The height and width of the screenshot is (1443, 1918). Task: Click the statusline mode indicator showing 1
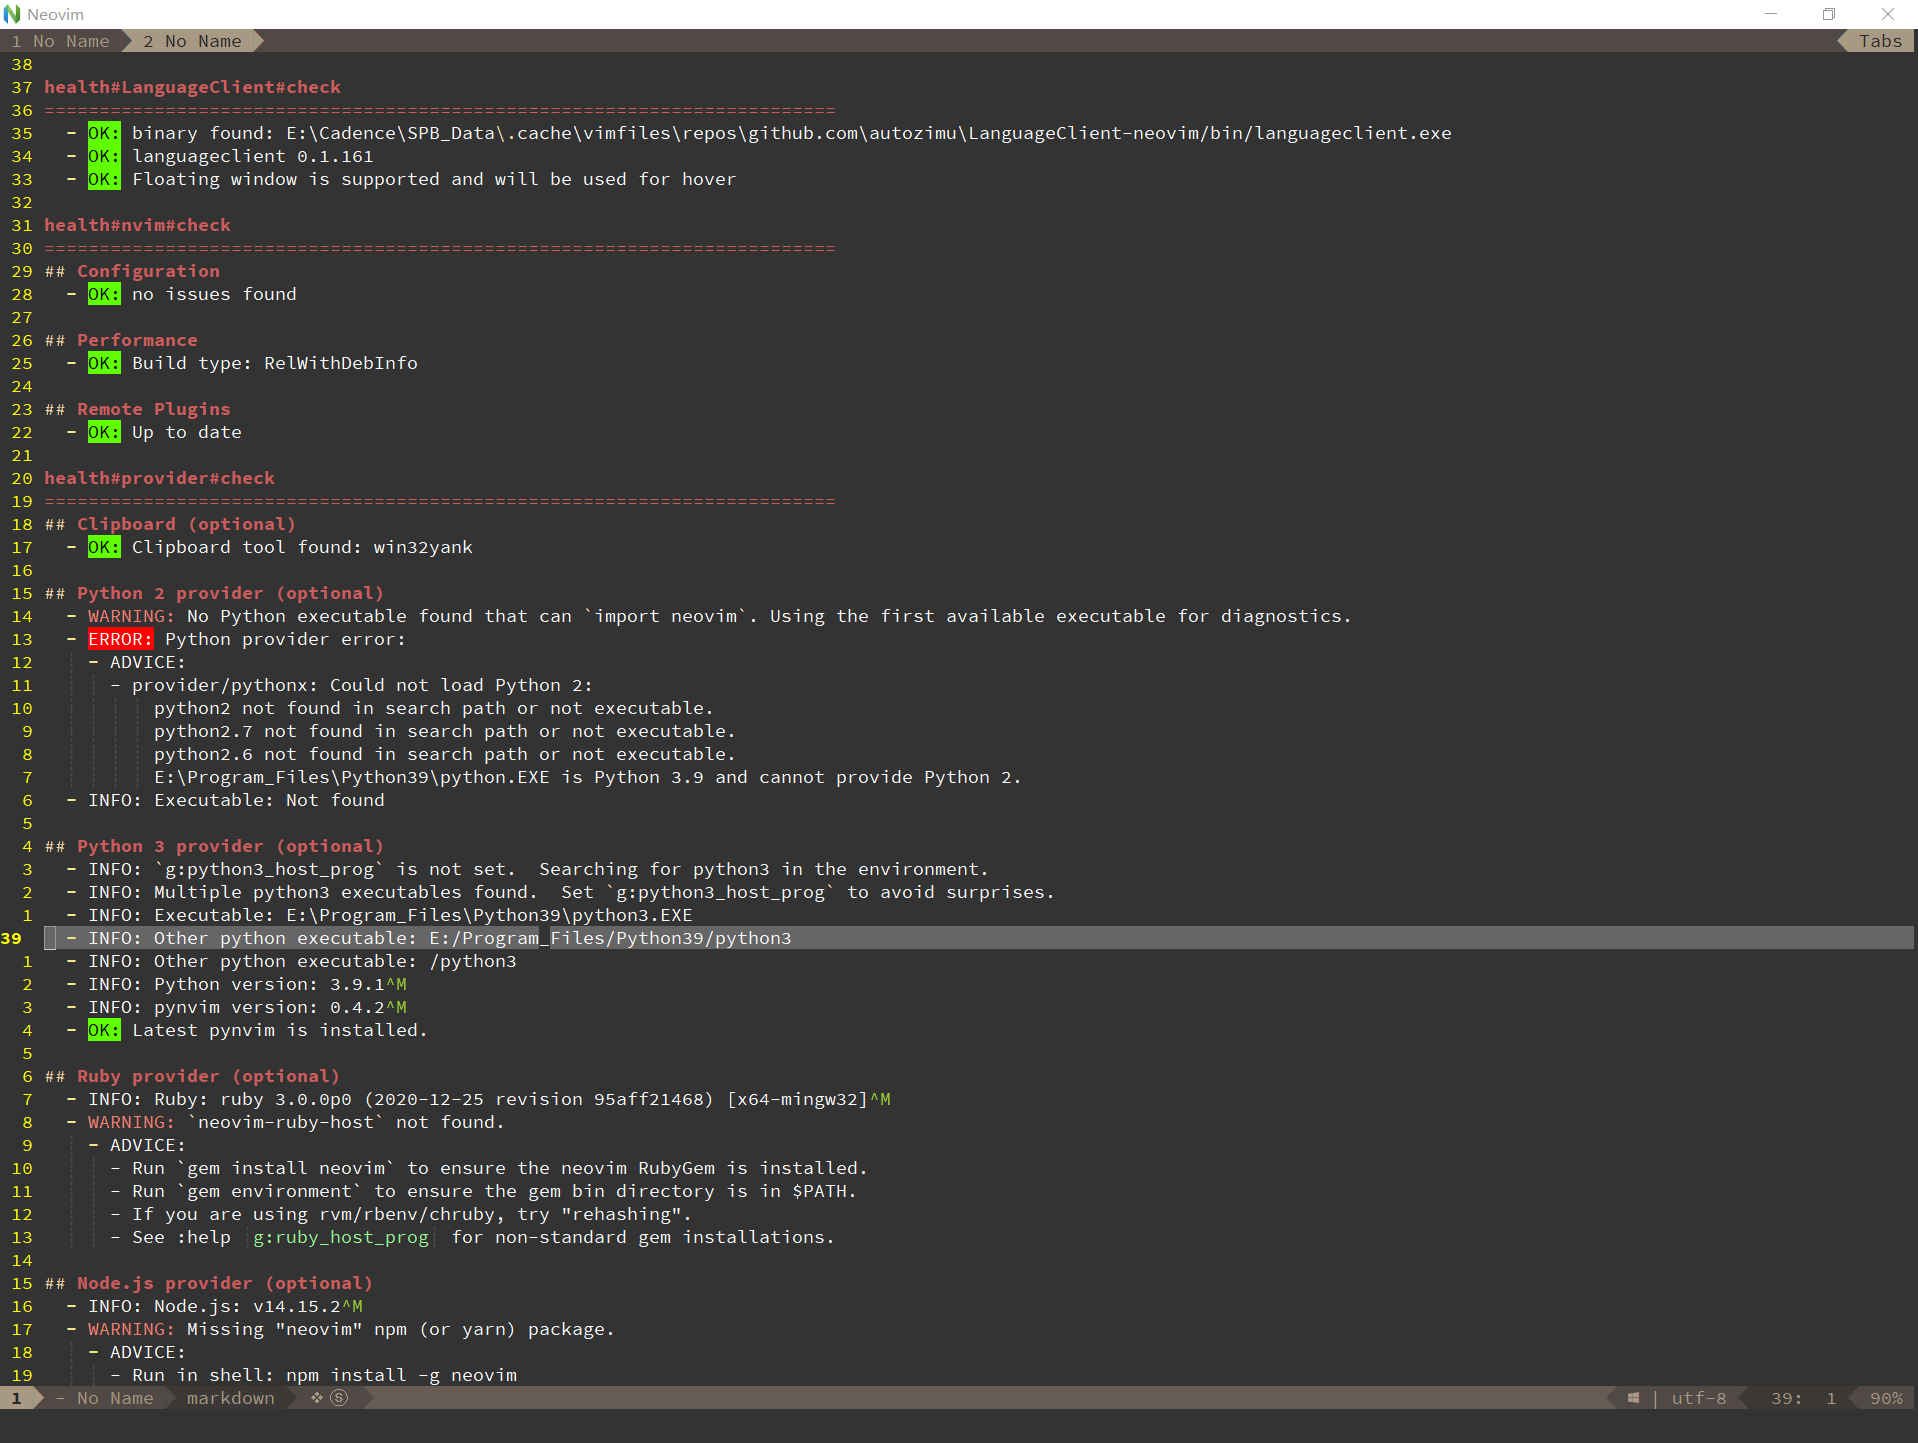[17, 1398]
